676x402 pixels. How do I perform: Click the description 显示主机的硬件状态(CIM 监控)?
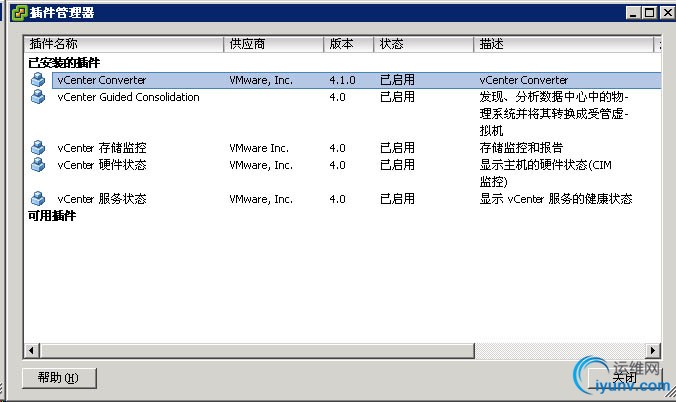click(x=545, y=173)
